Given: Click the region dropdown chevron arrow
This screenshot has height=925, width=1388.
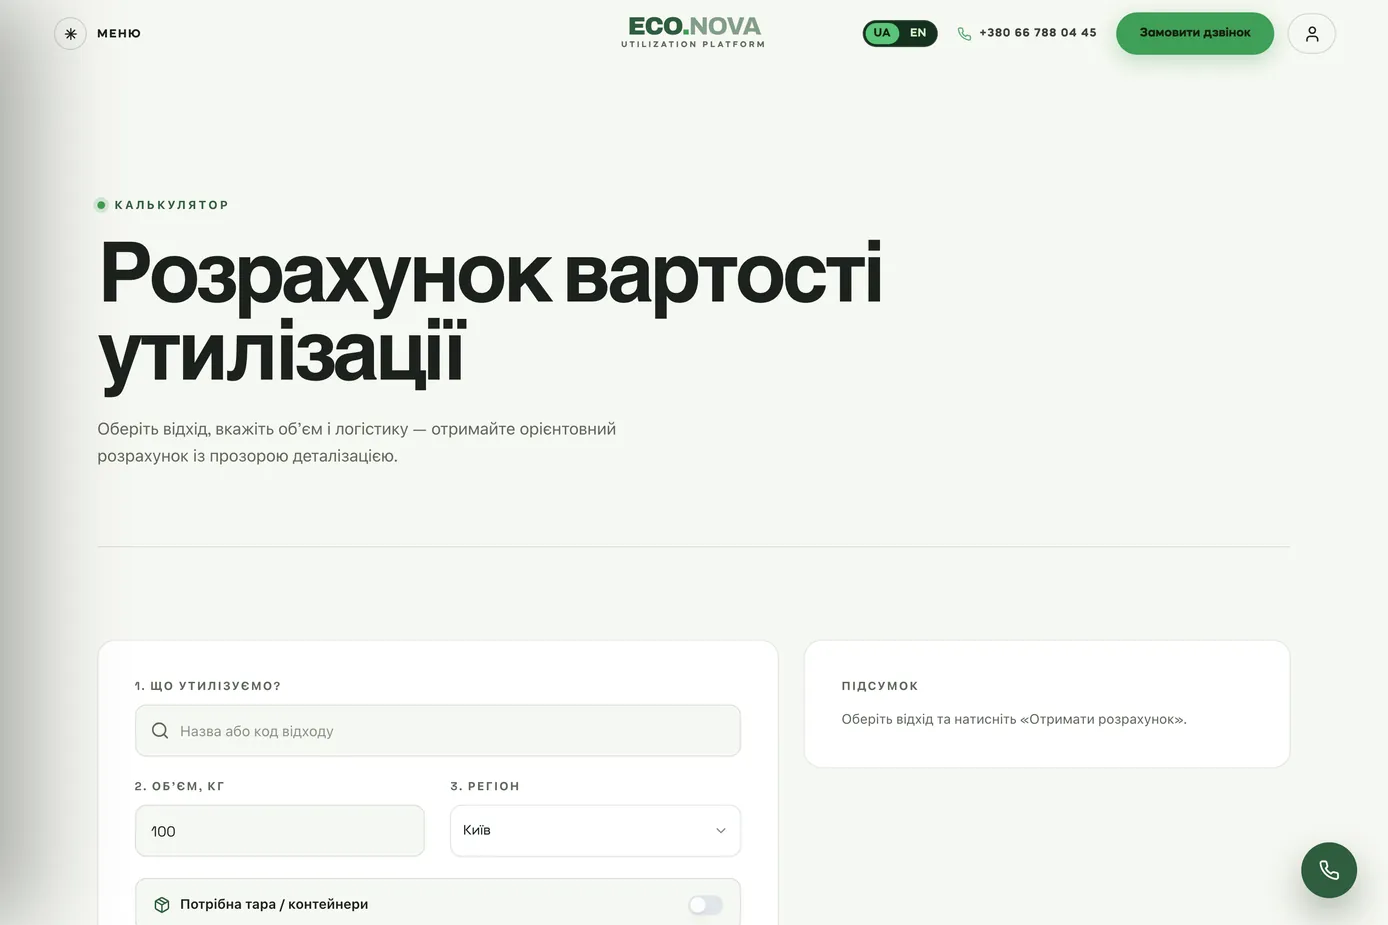Looking at the screenshot, I should [720, 831].
